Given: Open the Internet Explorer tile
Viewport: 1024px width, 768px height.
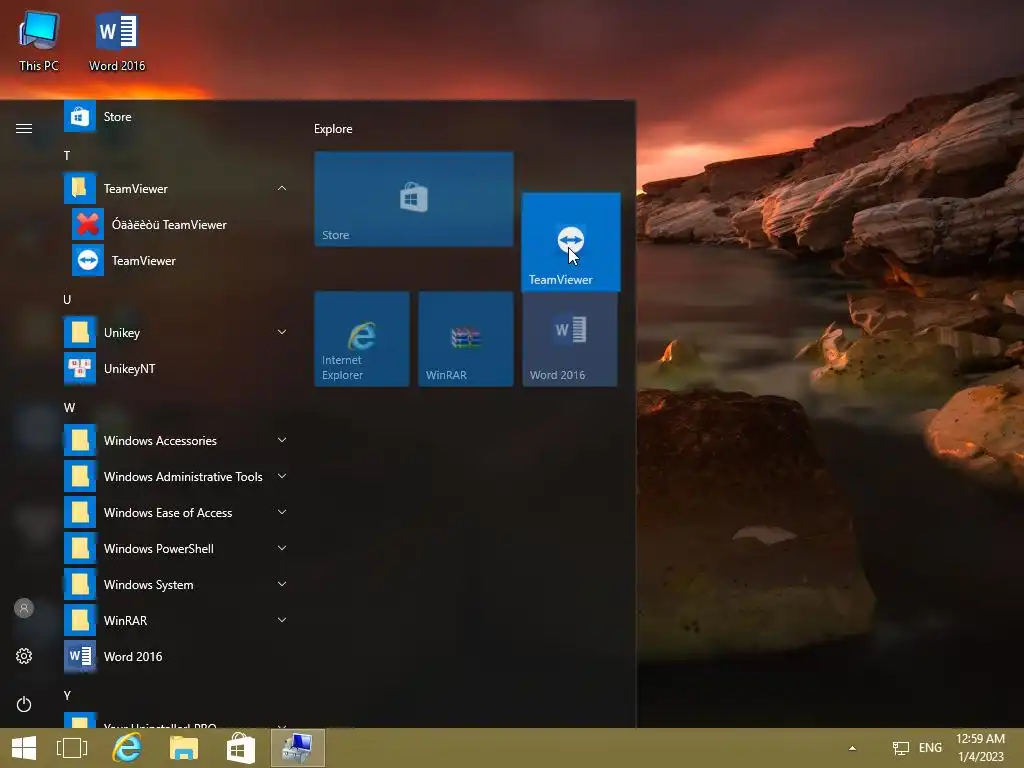Looking at the screenshot, I should (362, 339).
